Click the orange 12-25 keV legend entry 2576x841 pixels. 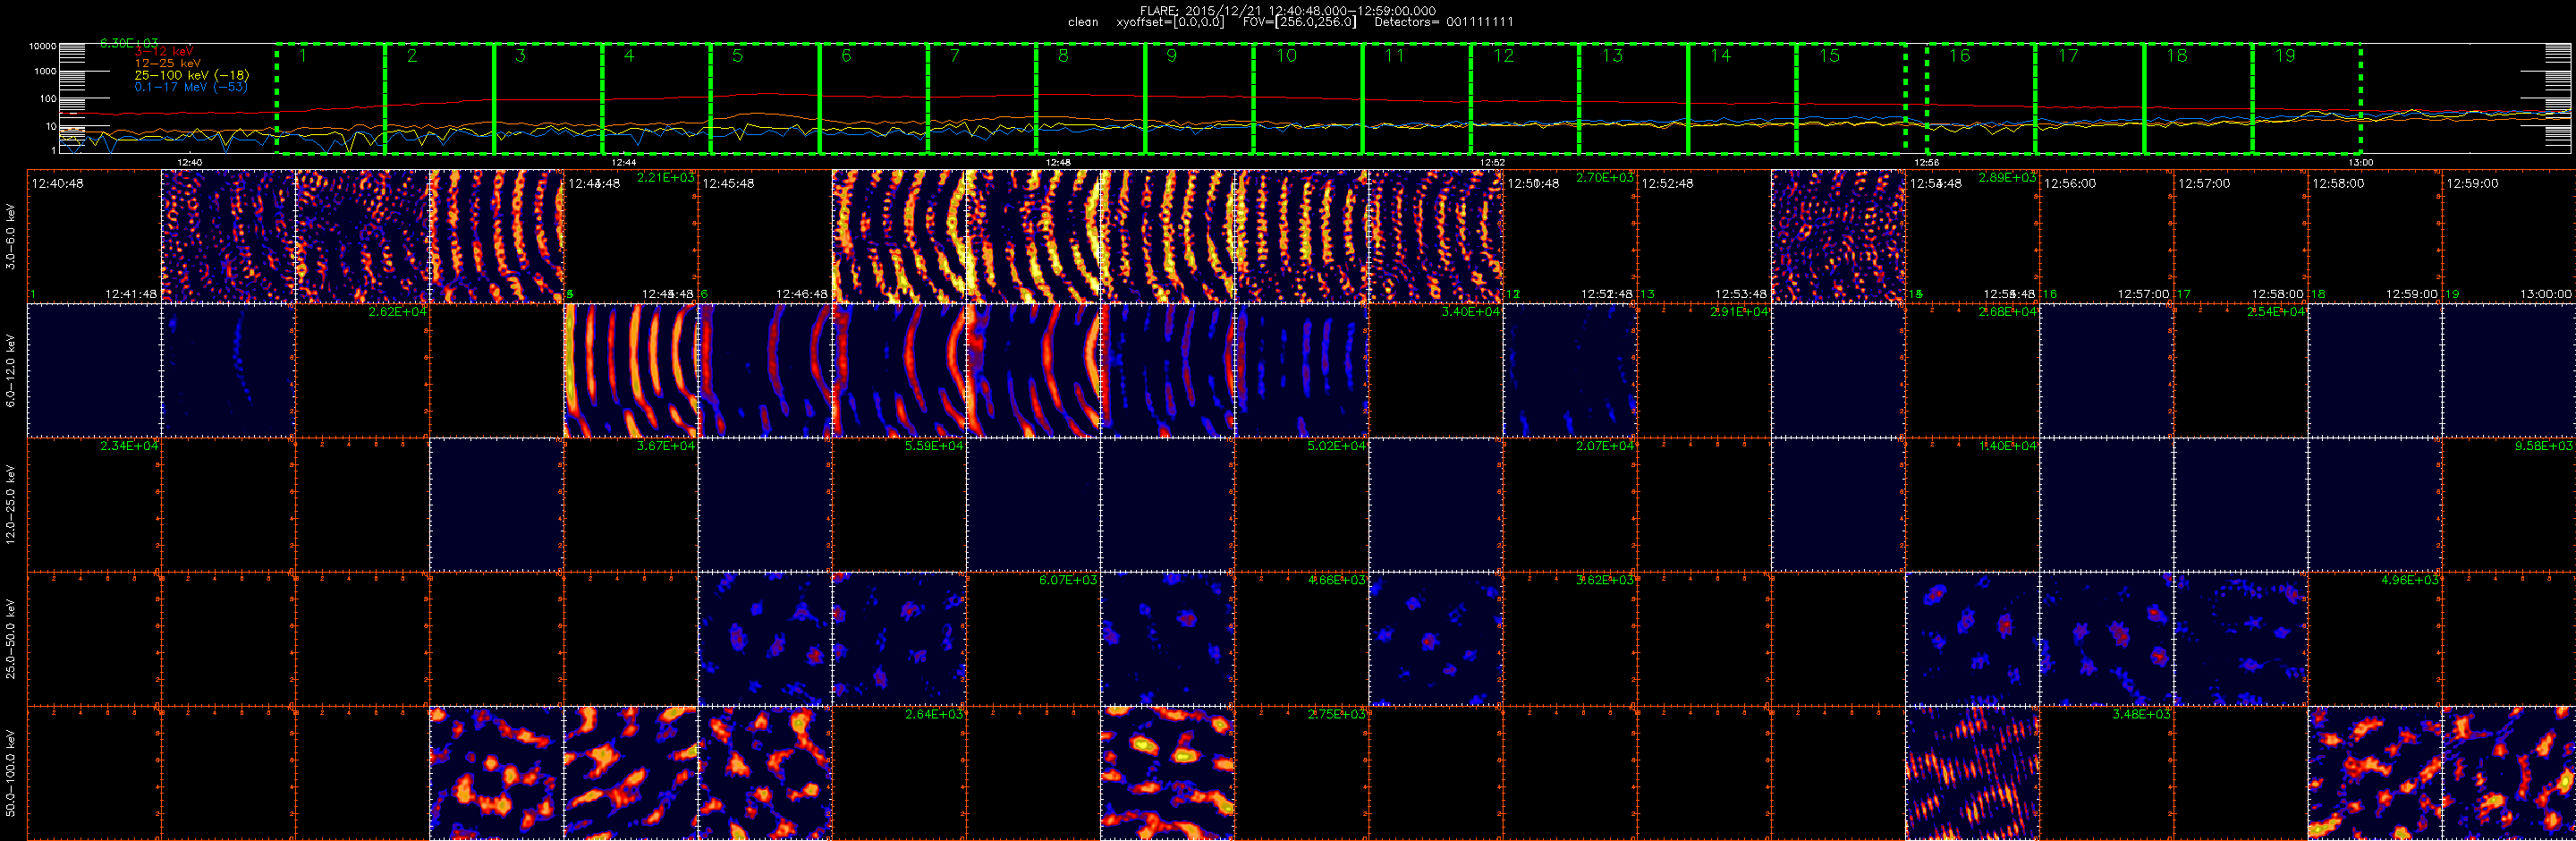click(167, 63)
